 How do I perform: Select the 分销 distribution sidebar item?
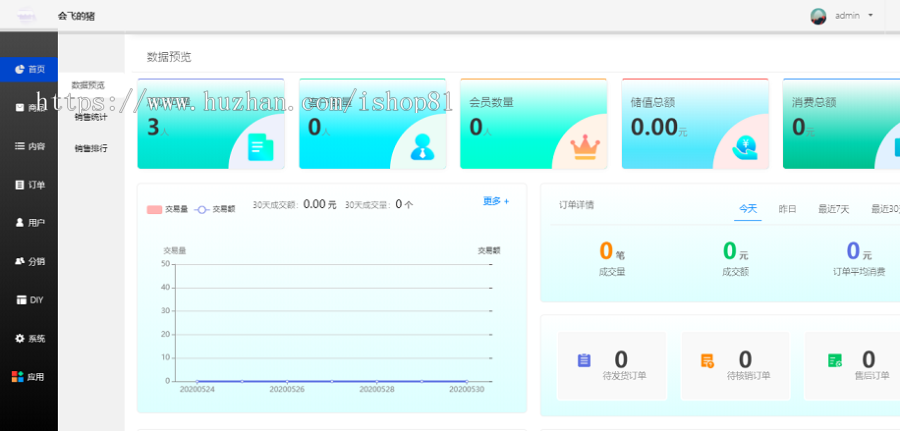pyautogui.click(x=29, y=261)
